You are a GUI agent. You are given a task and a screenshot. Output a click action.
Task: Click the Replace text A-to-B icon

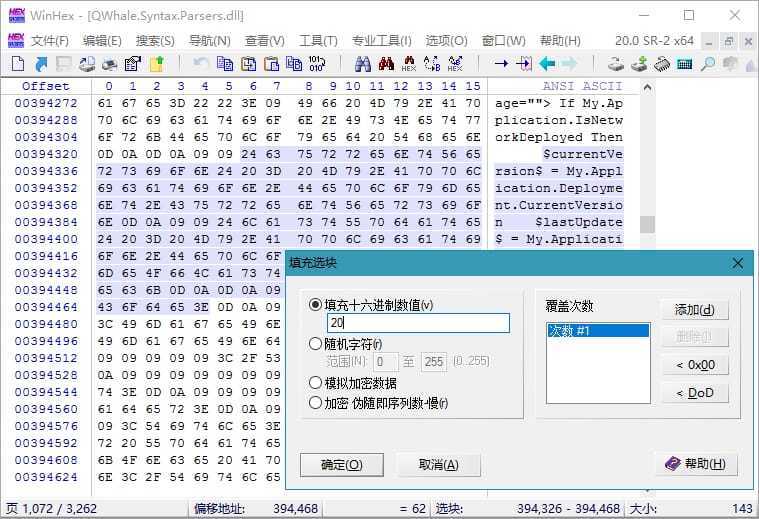click(x=432, y=63)
